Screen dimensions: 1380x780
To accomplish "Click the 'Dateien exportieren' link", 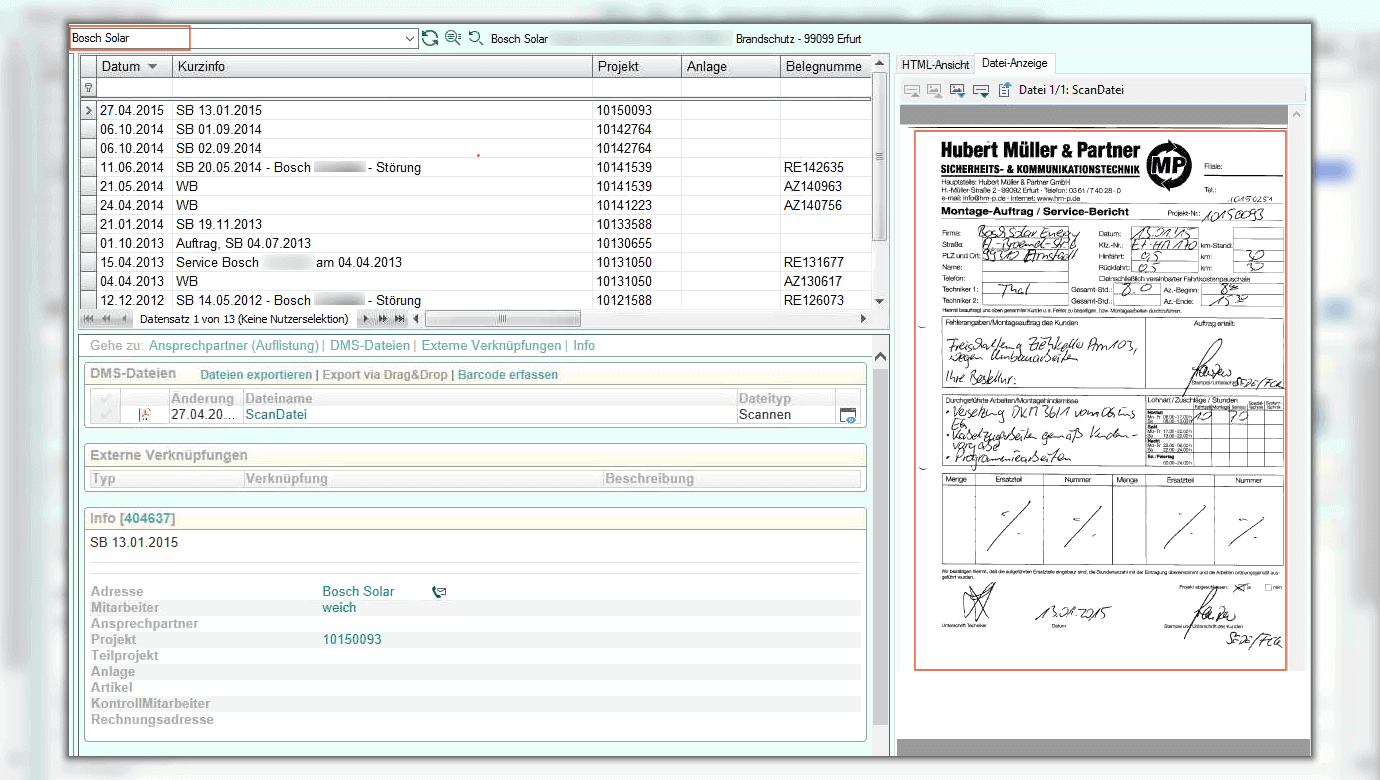I will [x=256, y=375].
